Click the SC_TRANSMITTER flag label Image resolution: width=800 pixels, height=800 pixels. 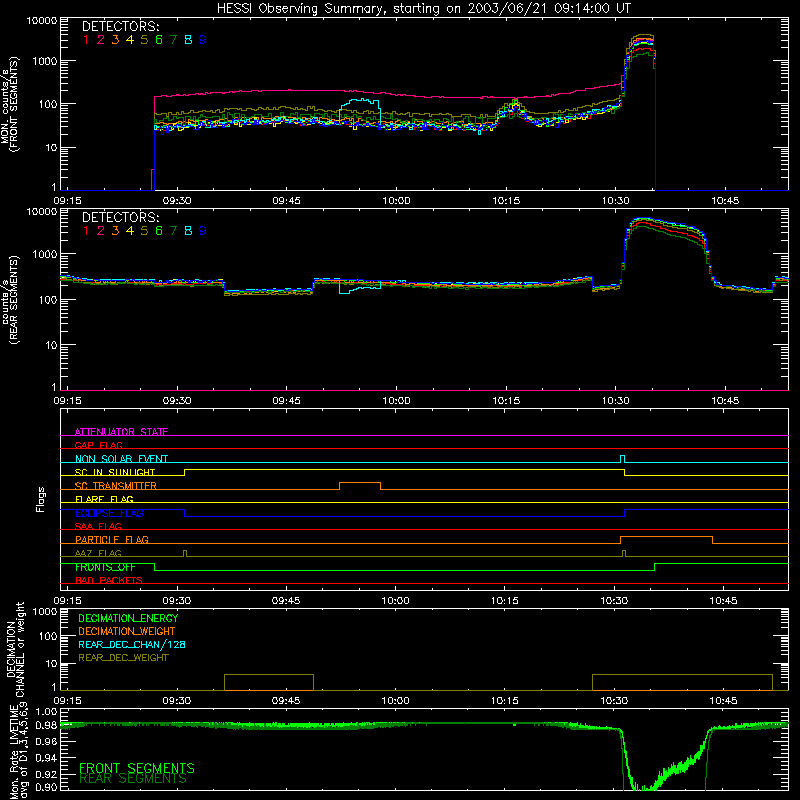[x=116, y=486]
